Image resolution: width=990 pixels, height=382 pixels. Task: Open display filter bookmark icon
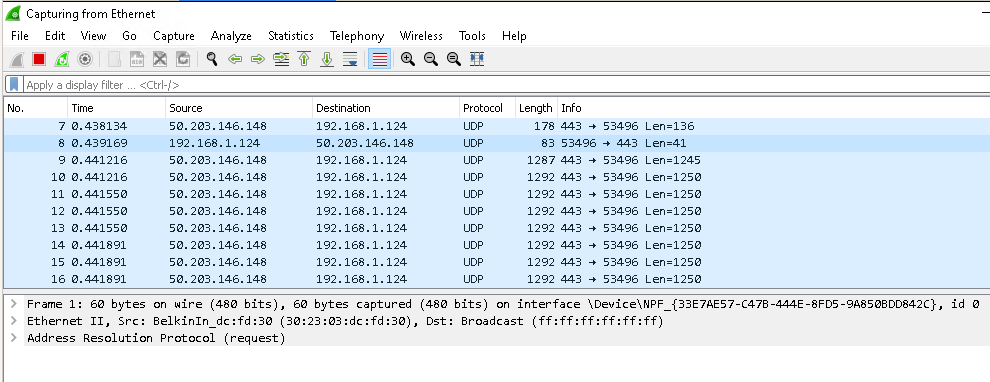(x=14, y=85)
